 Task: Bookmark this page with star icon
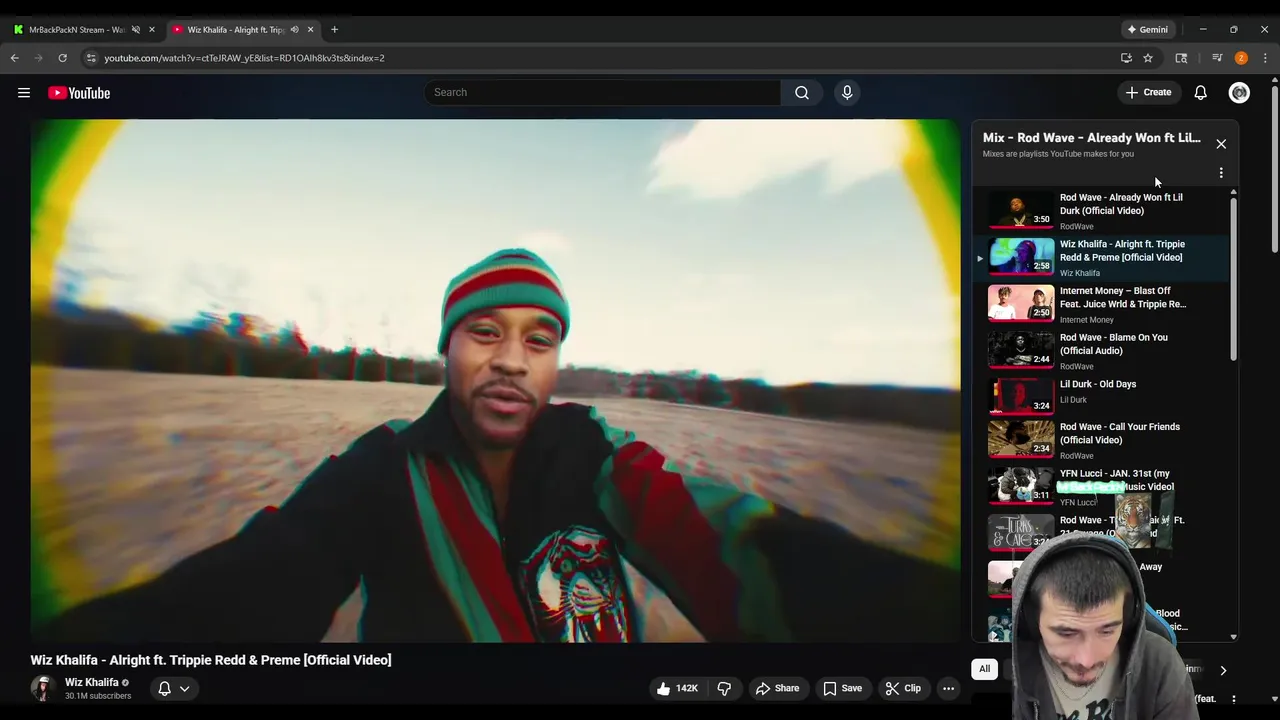coord(1148,58)
